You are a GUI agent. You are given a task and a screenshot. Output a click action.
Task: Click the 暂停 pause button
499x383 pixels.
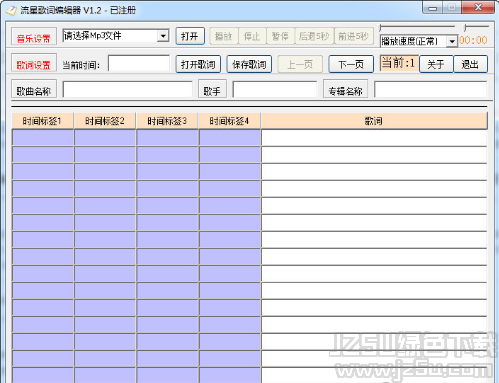coord(281,36)
